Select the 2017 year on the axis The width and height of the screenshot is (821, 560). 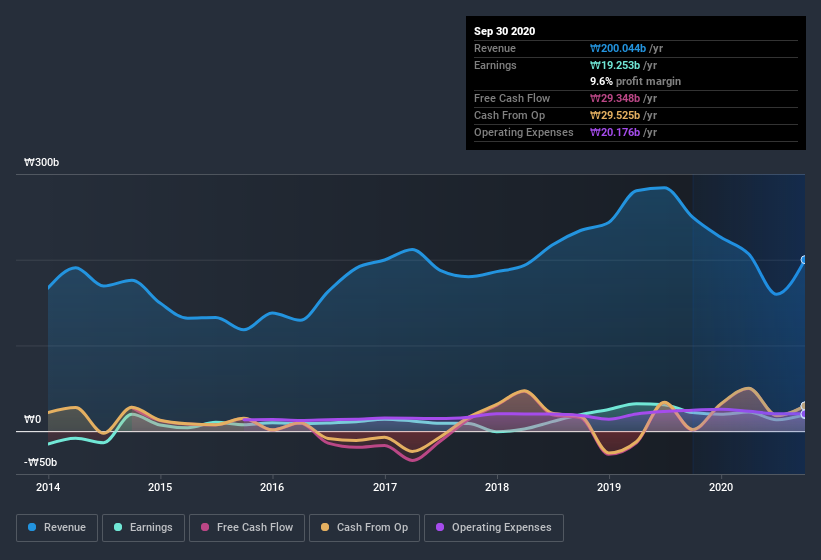(x=385, y=487)
